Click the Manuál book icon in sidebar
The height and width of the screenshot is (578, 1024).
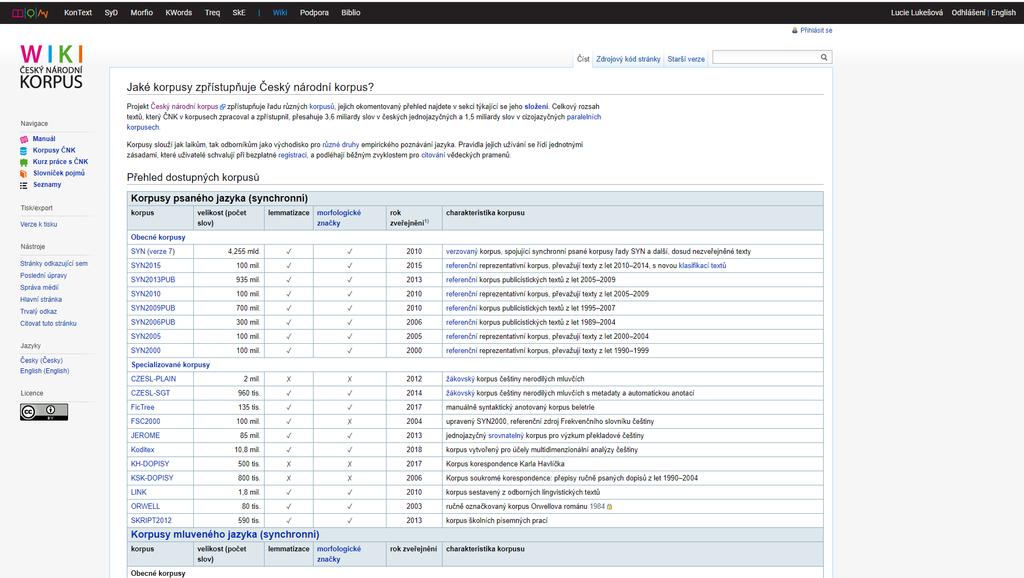[x=24, y=139]
